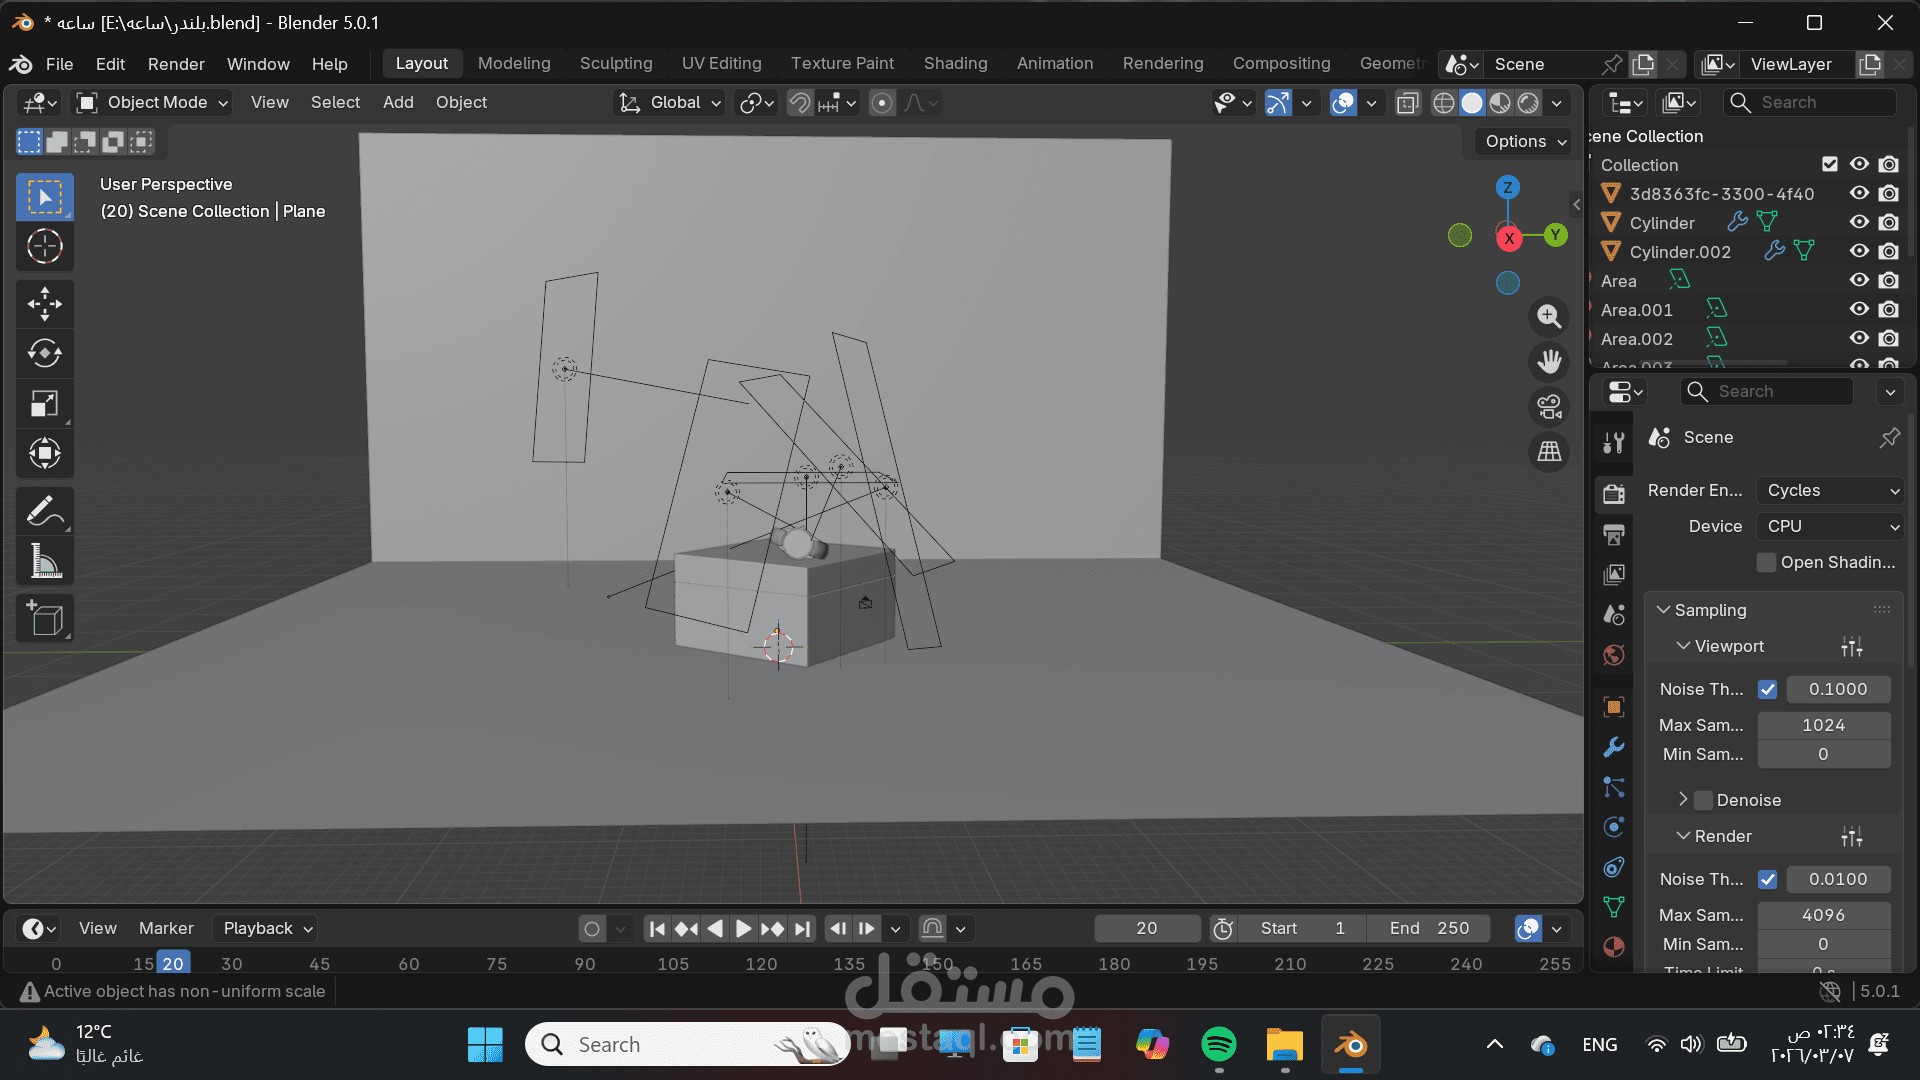Image resolution: width=1920 pixels, height=1080 pixels.
Task: Select the 3D Cursor tool
Action: click(44, 247)
